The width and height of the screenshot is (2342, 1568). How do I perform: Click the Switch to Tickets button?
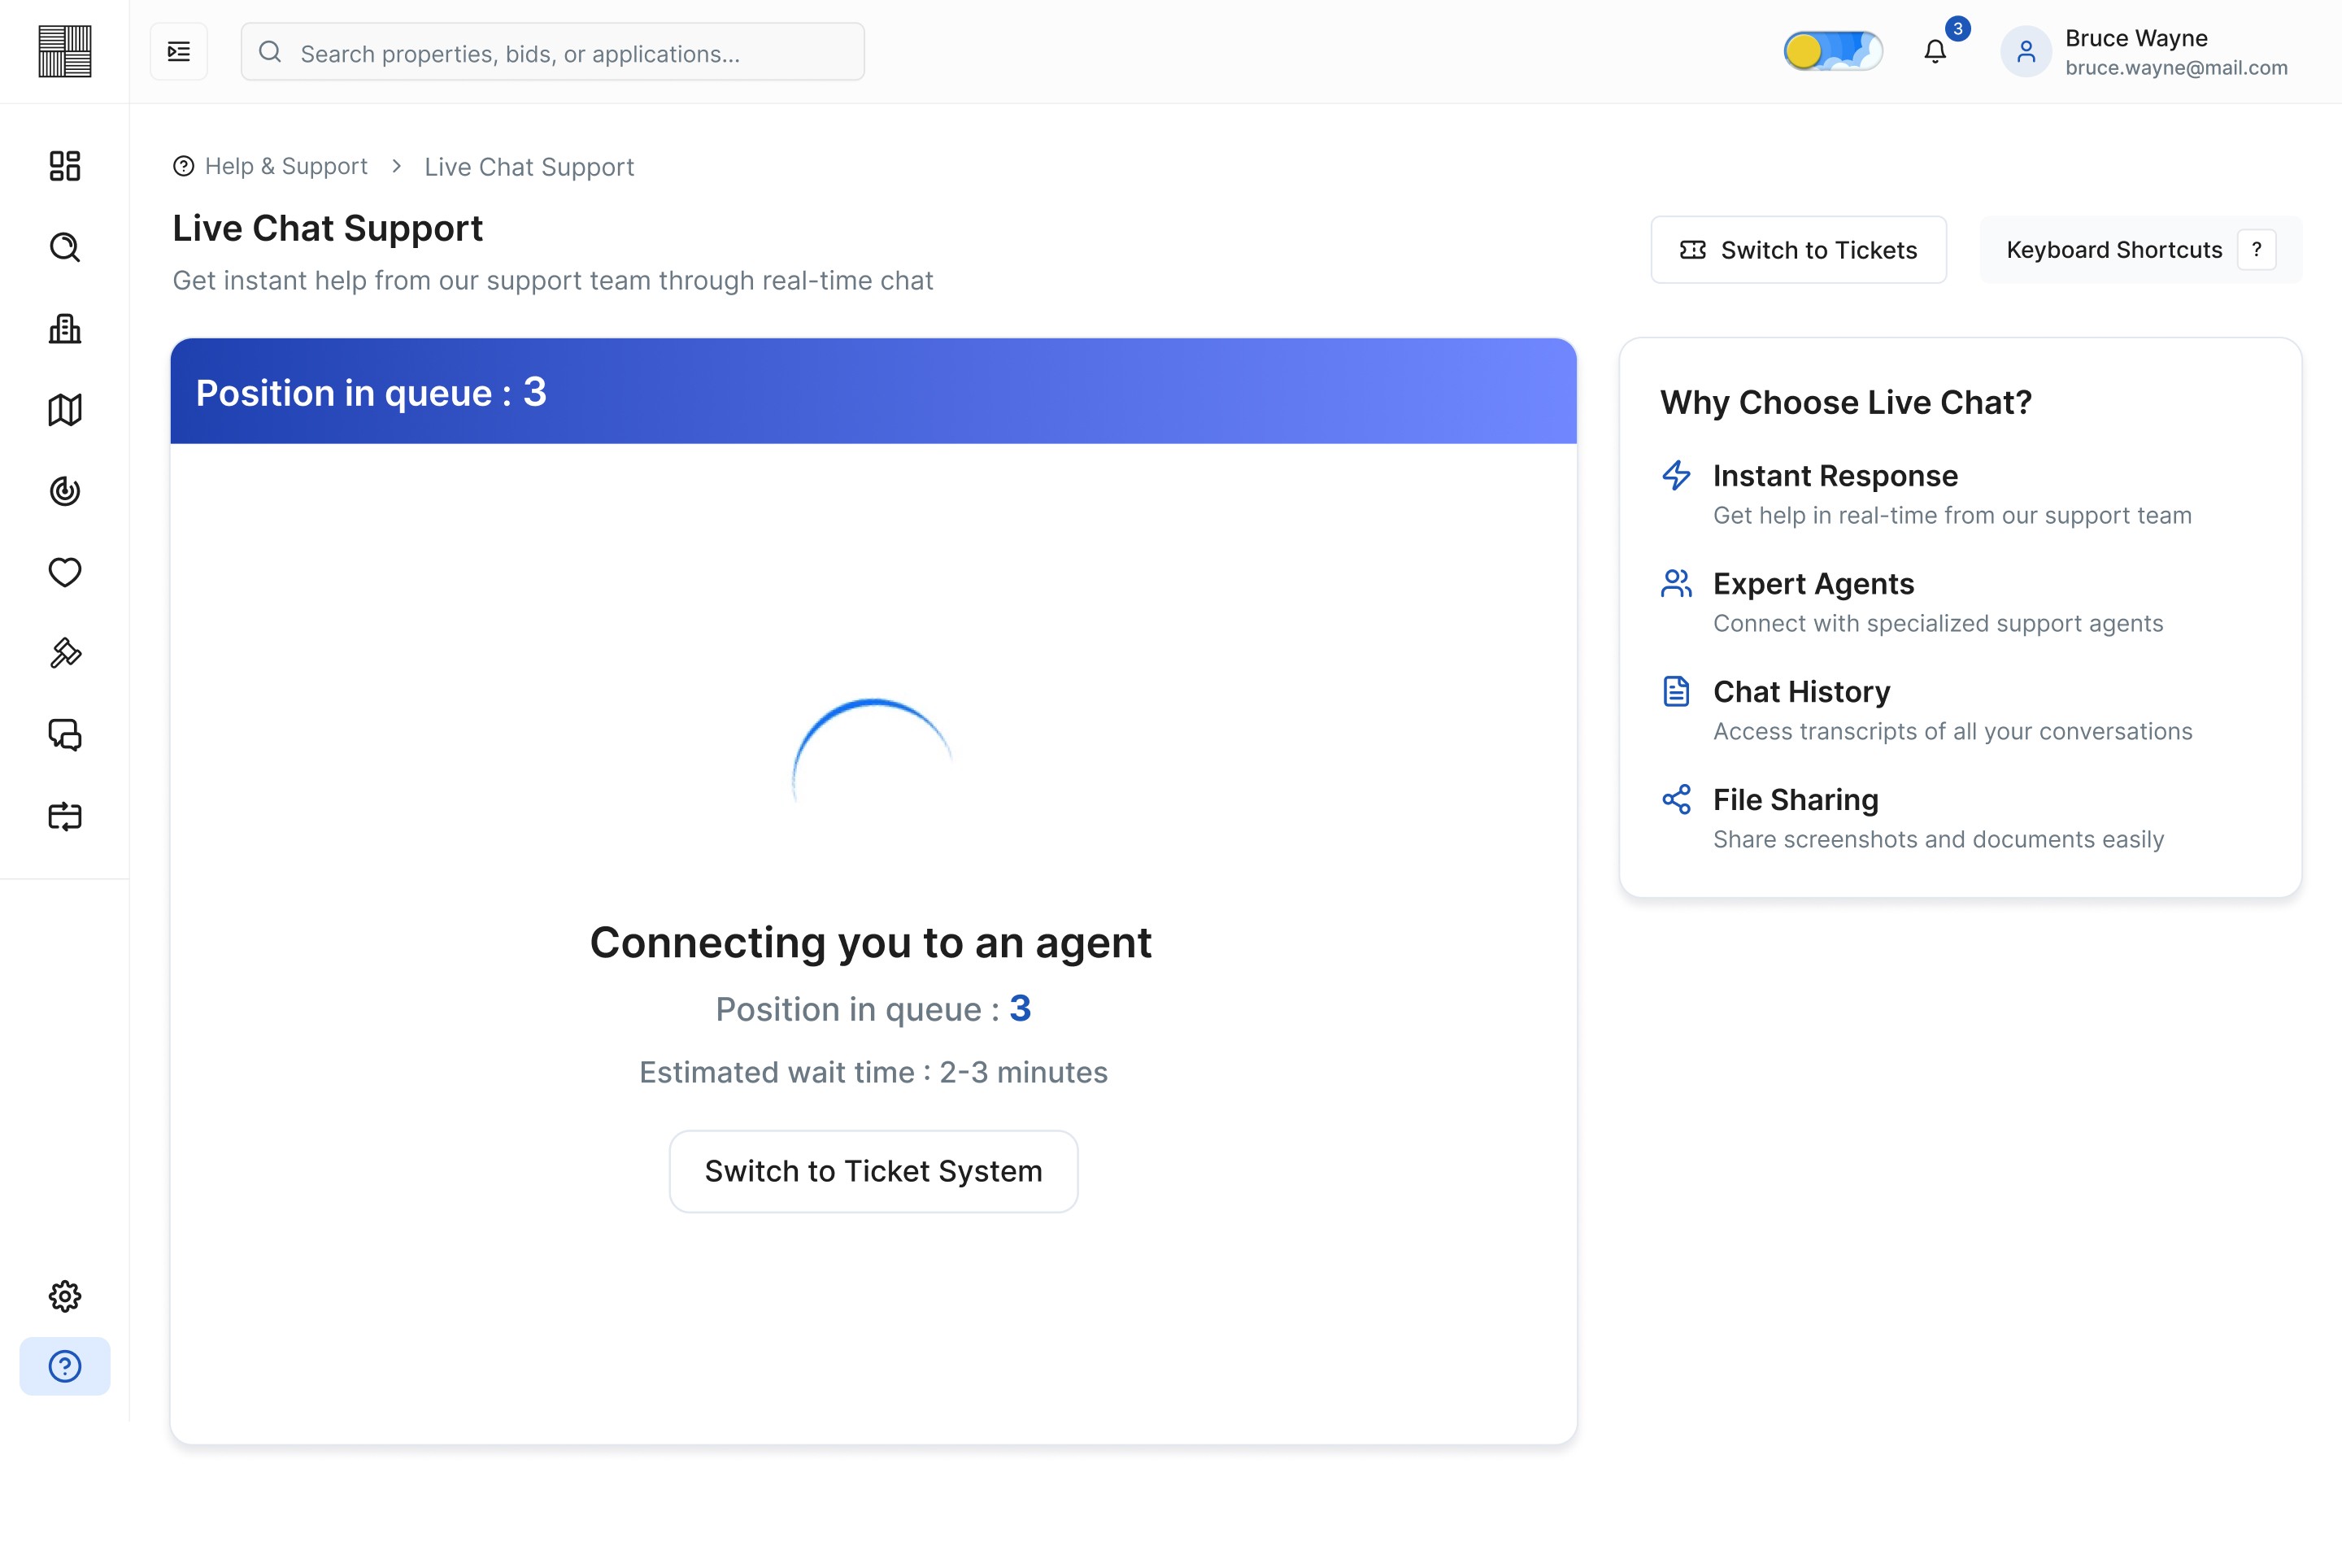pos(1798,250)
